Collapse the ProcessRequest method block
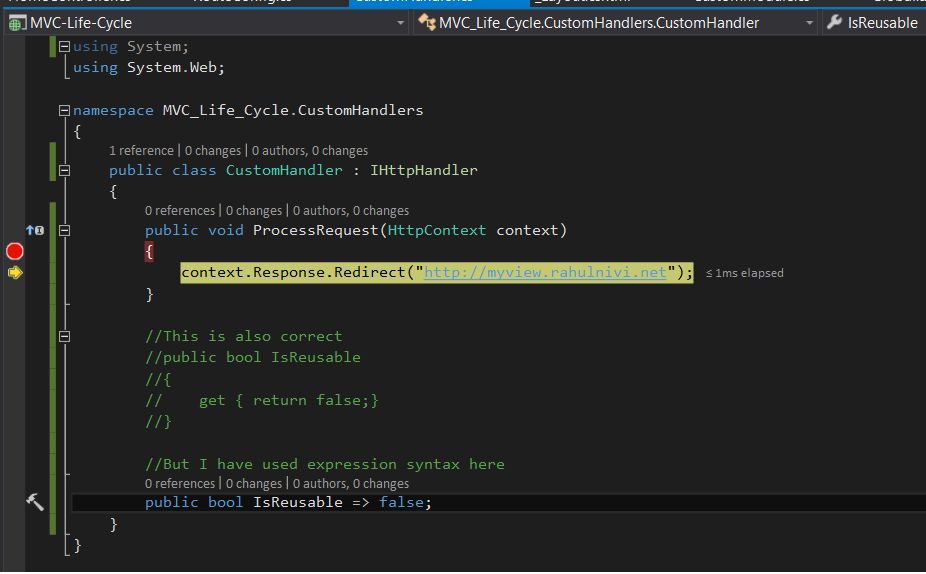The image size is (926, 574). [x=64, y=230]
